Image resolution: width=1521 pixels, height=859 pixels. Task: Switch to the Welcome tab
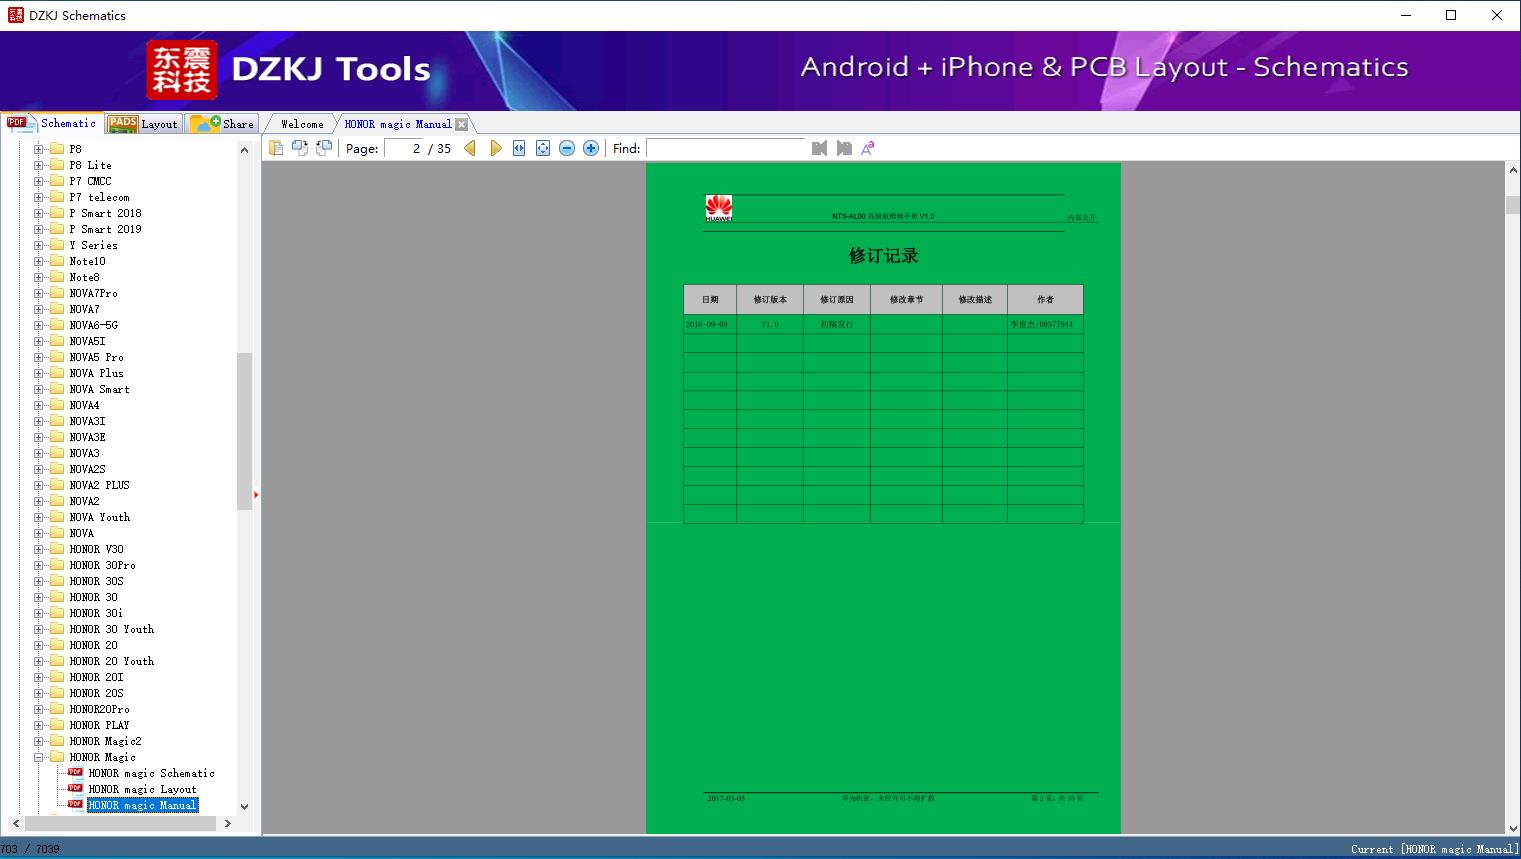(x=302, y=124)
